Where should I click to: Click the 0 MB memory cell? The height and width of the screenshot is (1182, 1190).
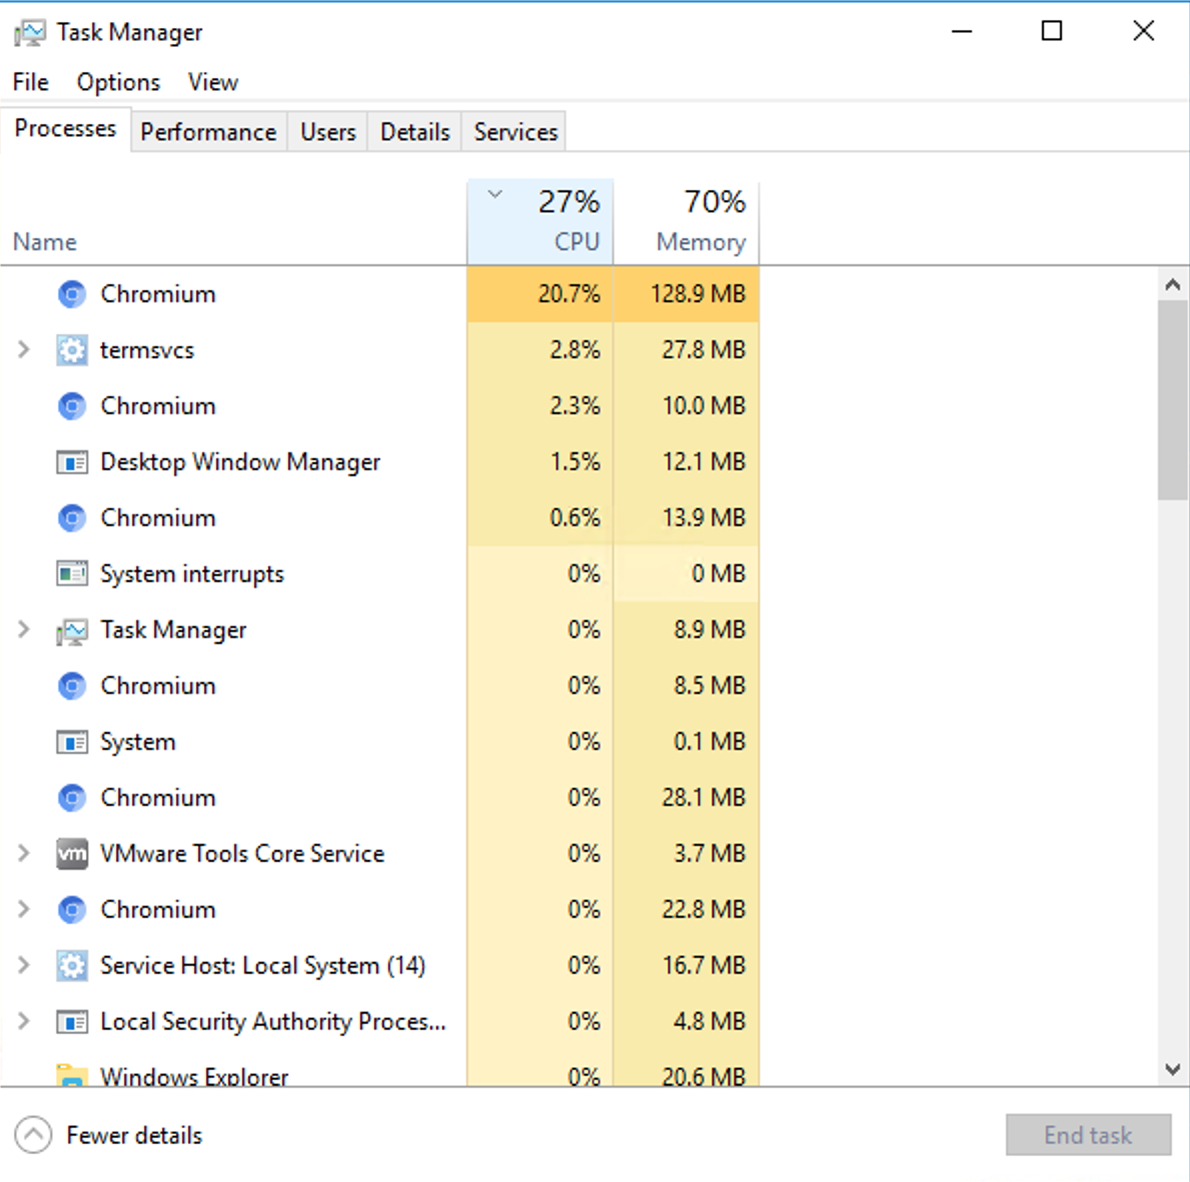(x=686, y=574)
